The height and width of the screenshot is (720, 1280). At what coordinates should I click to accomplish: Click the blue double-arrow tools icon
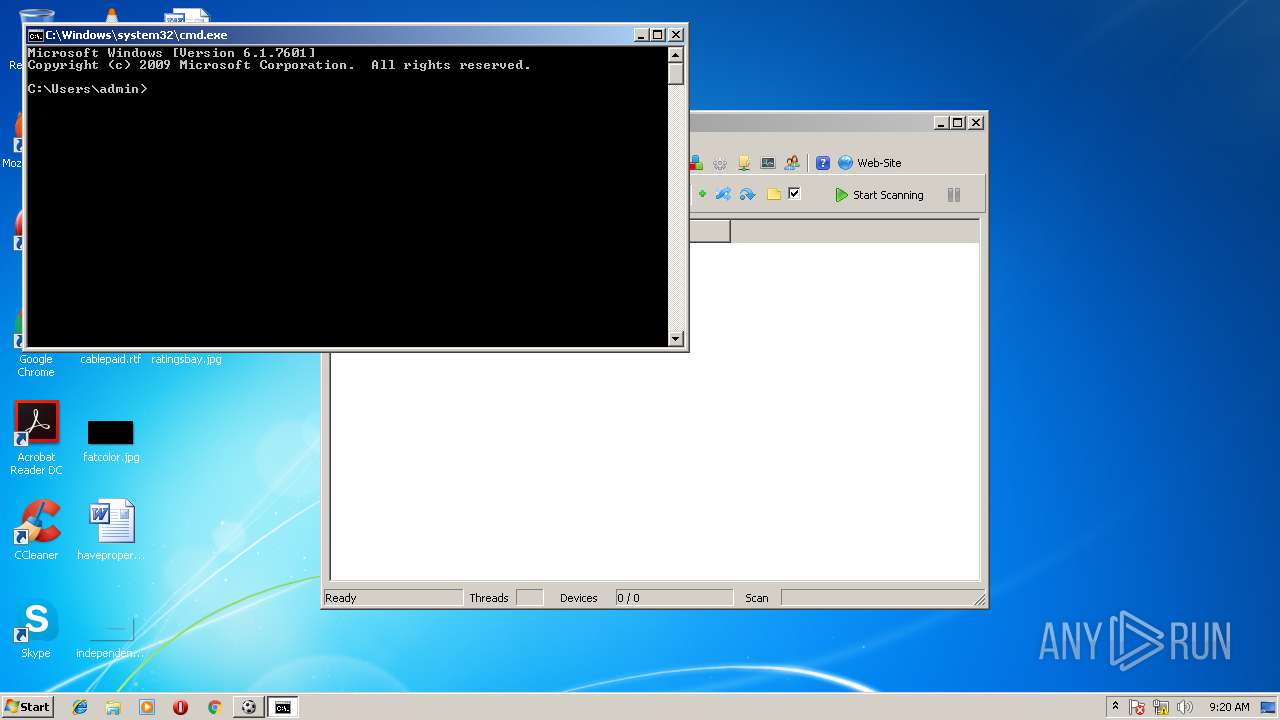[x=723, y=194]
